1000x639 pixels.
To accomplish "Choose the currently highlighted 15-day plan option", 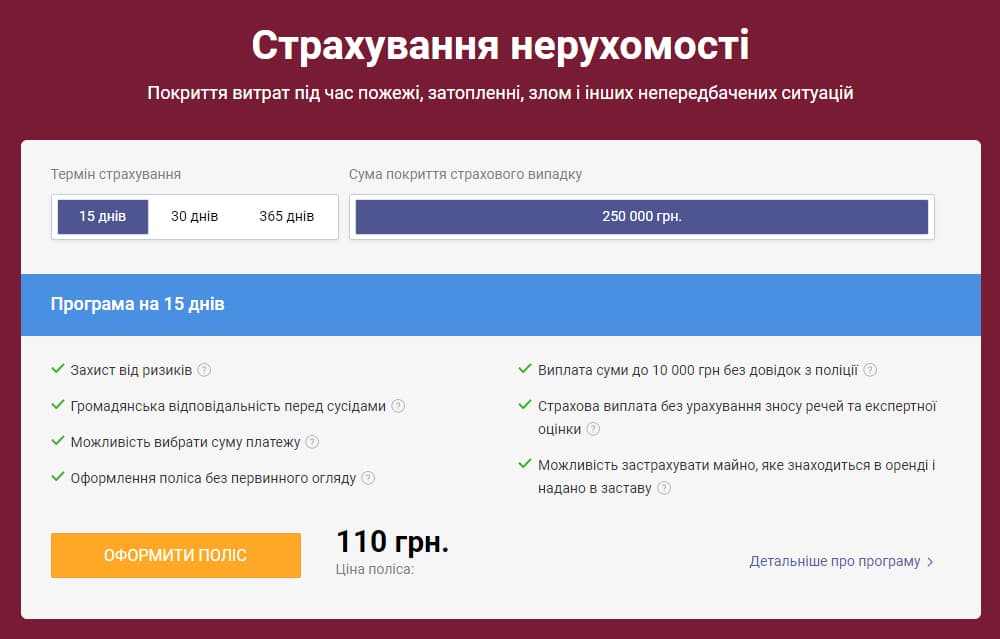I will coord(101,216).
